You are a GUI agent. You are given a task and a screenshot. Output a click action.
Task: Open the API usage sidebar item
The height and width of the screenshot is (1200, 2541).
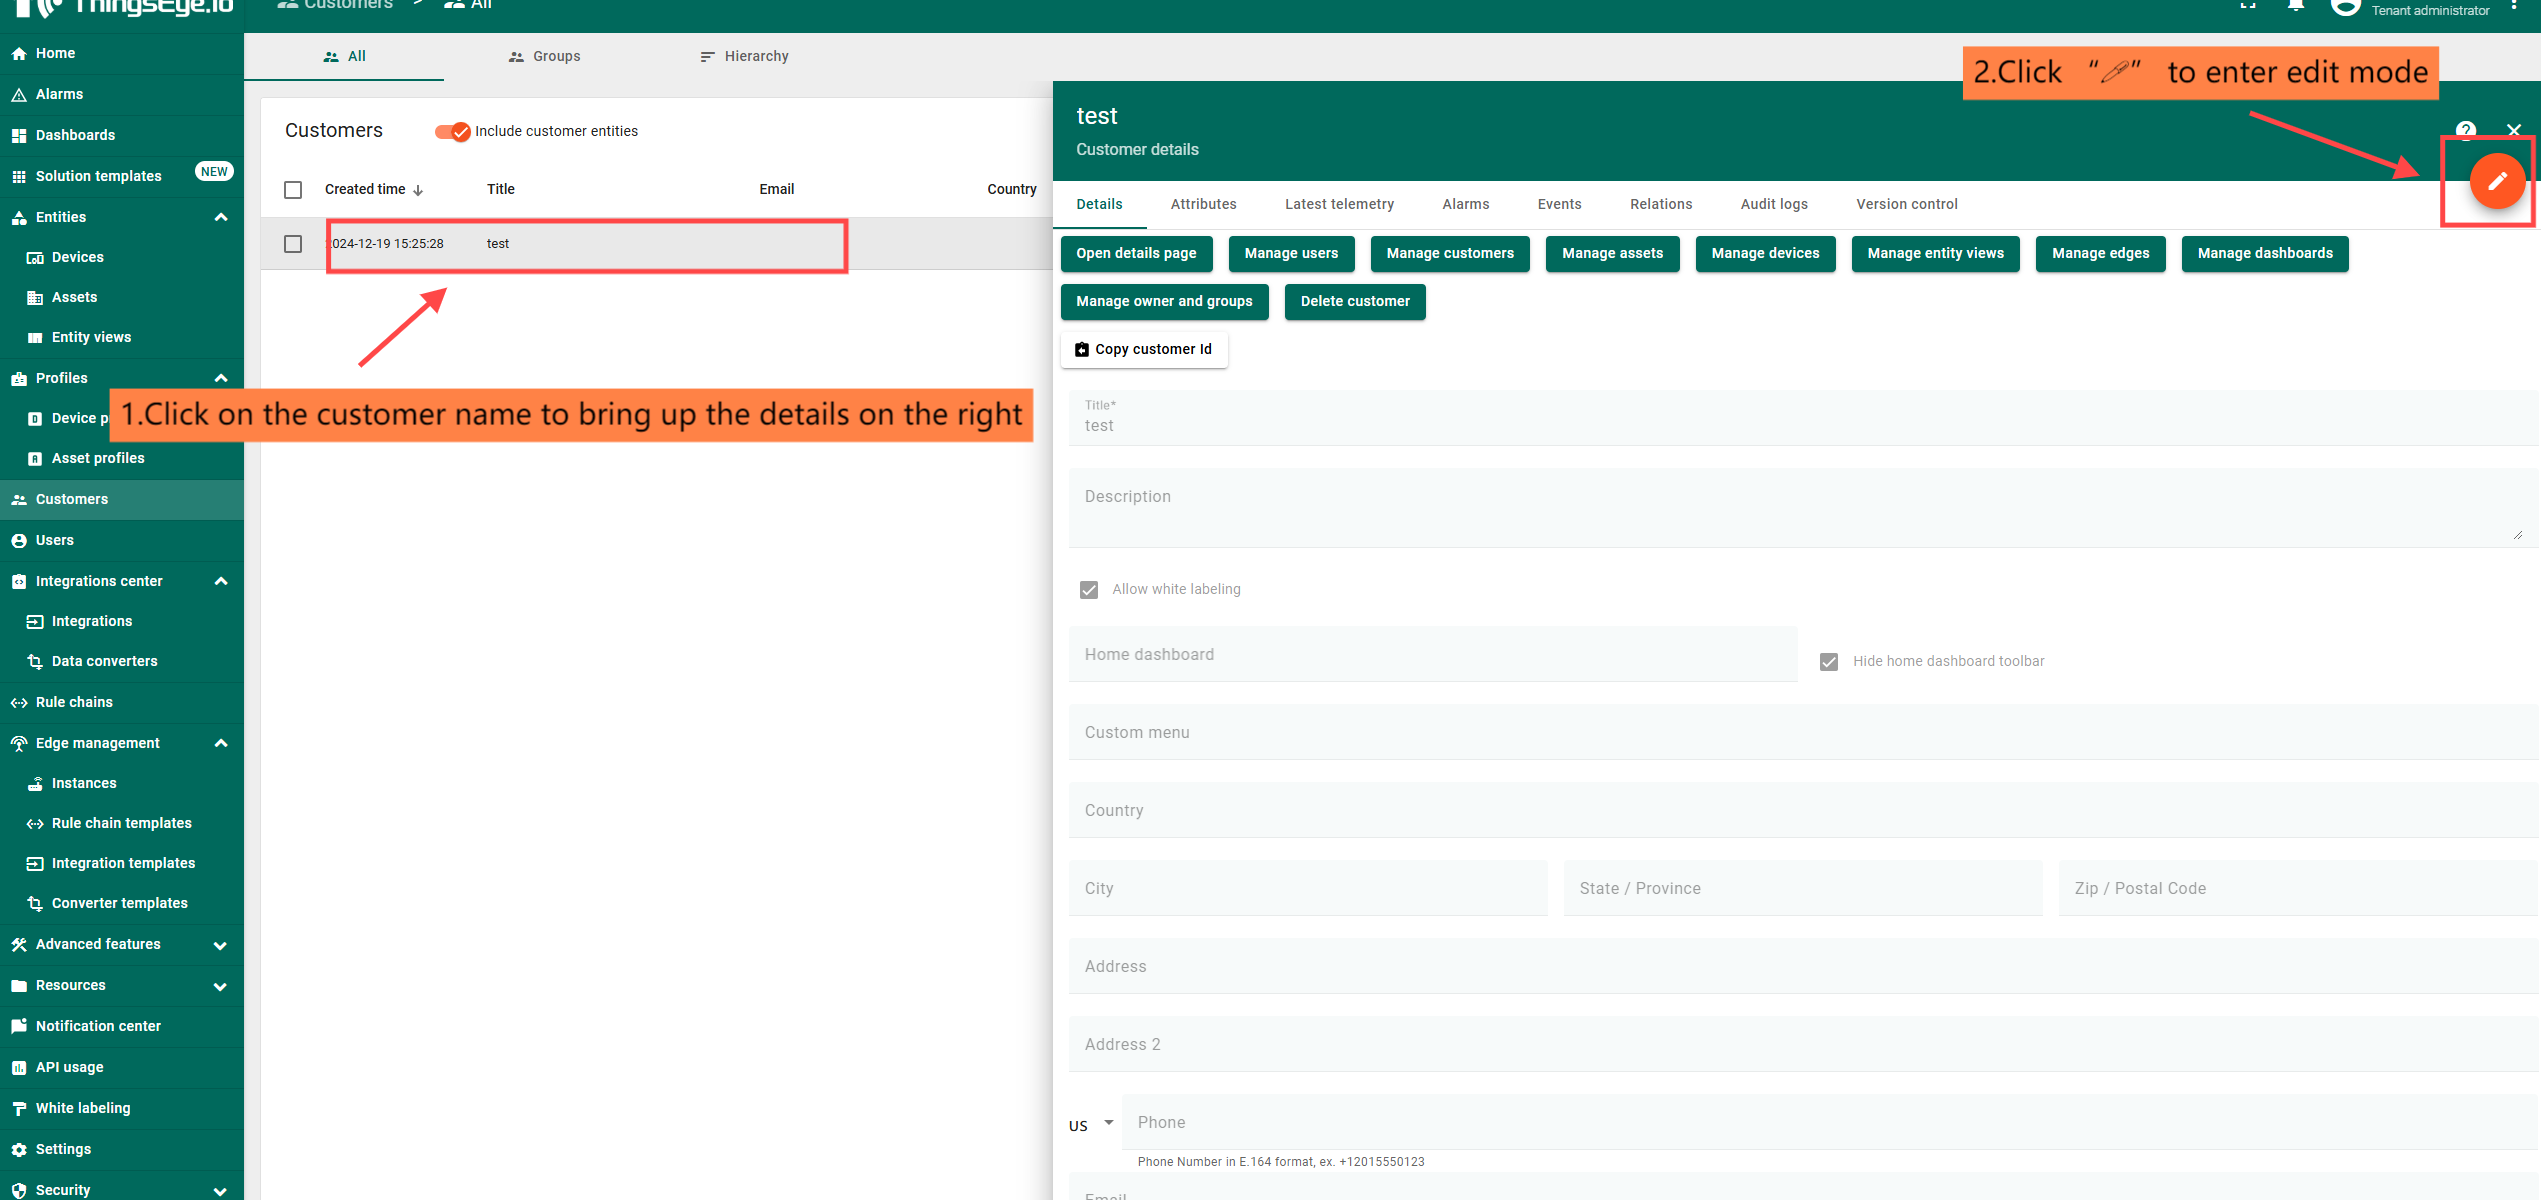click(69, 1067)
